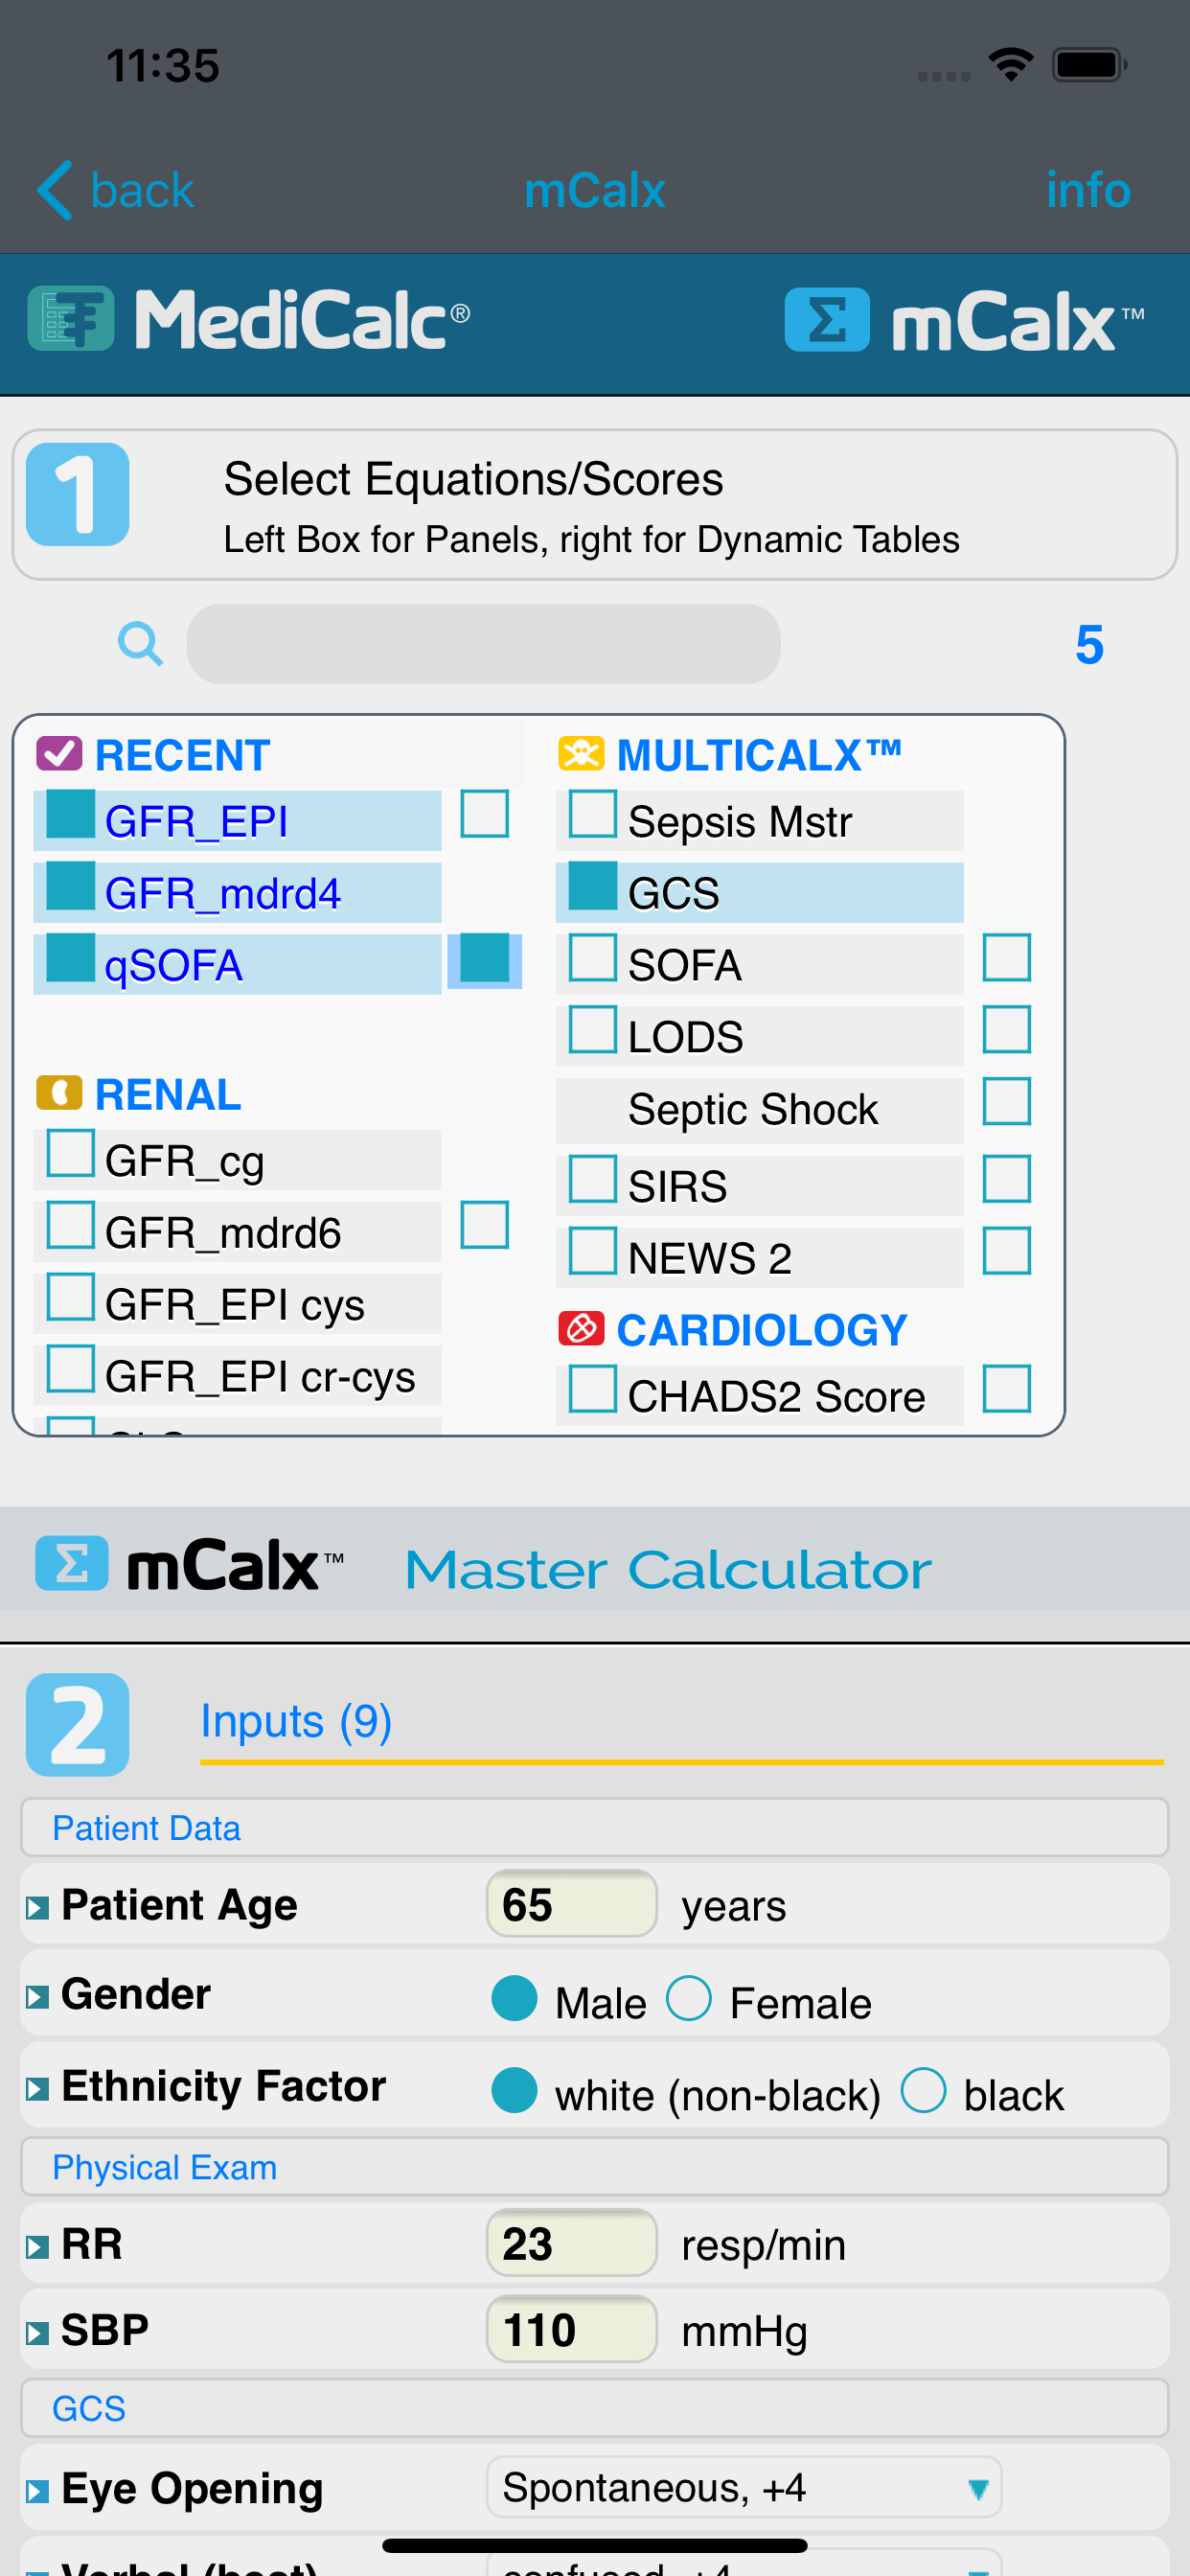The width and height of the screenshot is (1190, 2576).
Task: Uncheck the GCS panel box
Action: click(593, 885)
